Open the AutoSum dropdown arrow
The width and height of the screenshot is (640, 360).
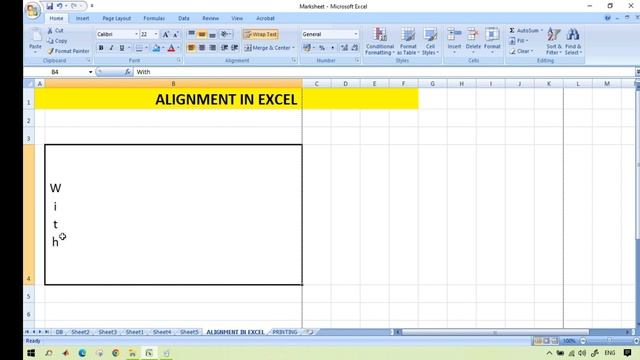542,31
